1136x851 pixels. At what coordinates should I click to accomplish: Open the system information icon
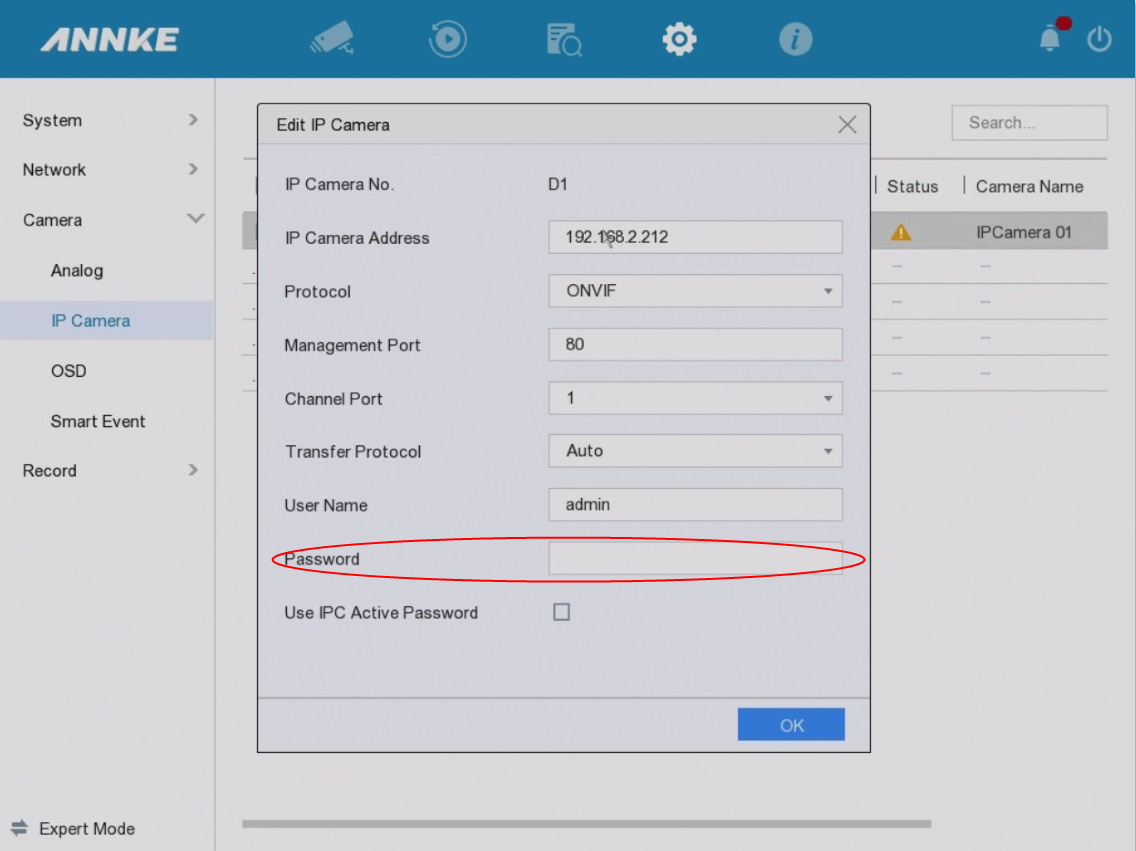[795, 39]
